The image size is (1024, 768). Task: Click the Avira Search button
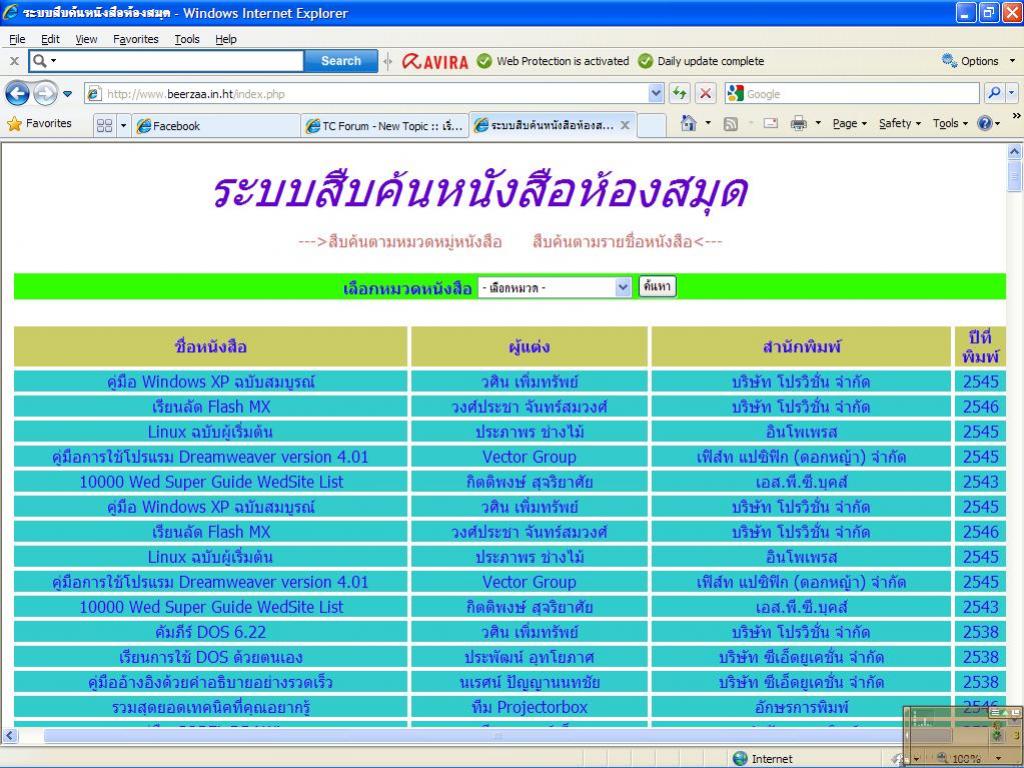coord(340,61)
